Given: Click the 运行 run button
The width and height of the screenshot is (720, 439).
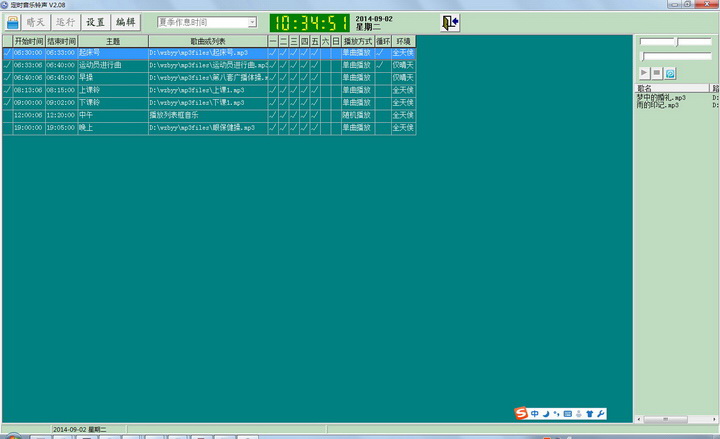Looking at the screenshot, I should (65, 22).
